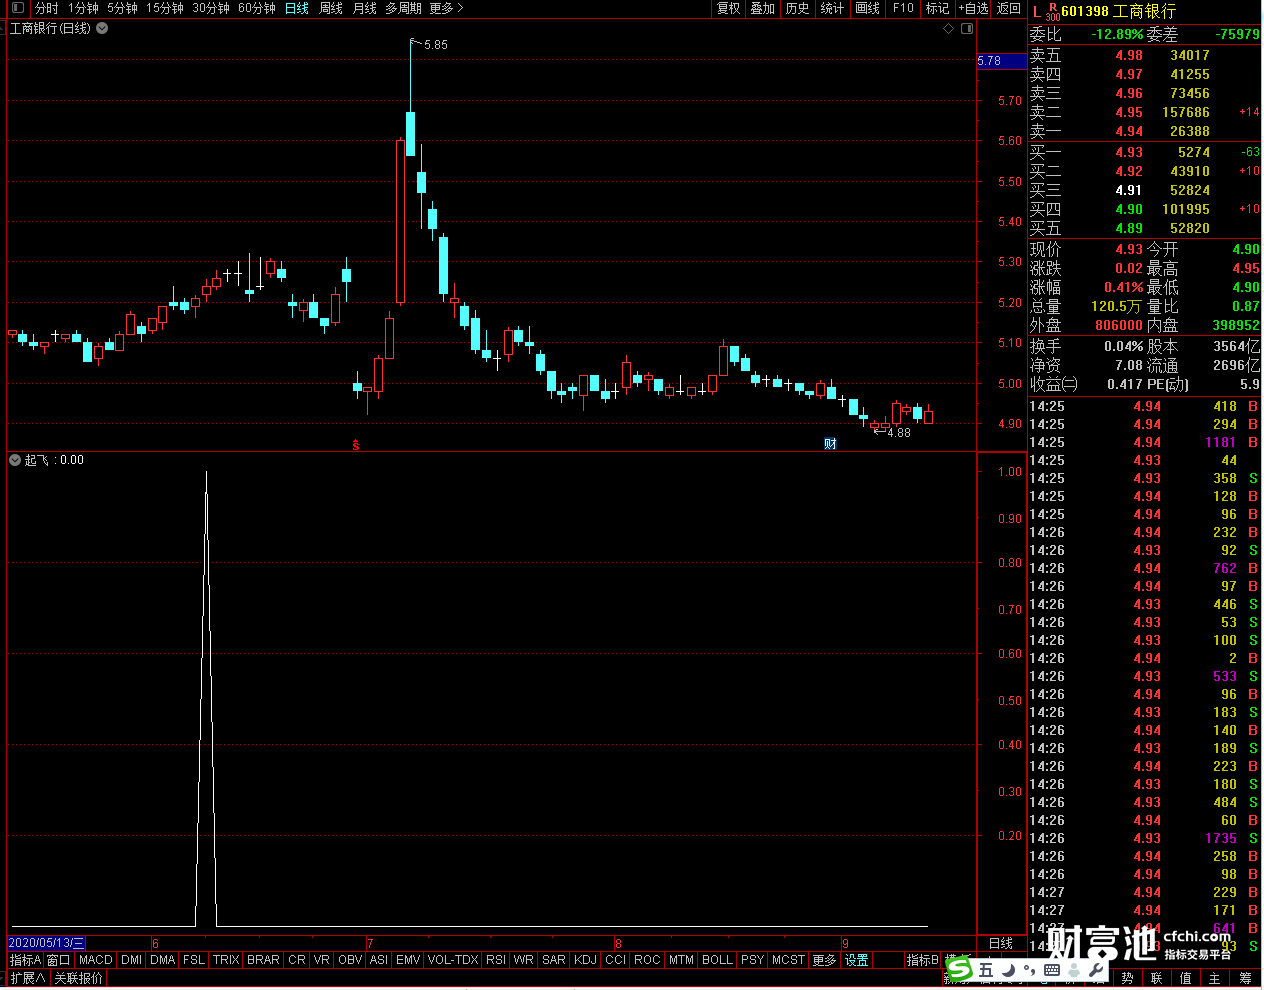Click the 势 tab at bottom right
Image resolution: width=1264 pixels, height=990 pixels.
tap(1127, 978)
